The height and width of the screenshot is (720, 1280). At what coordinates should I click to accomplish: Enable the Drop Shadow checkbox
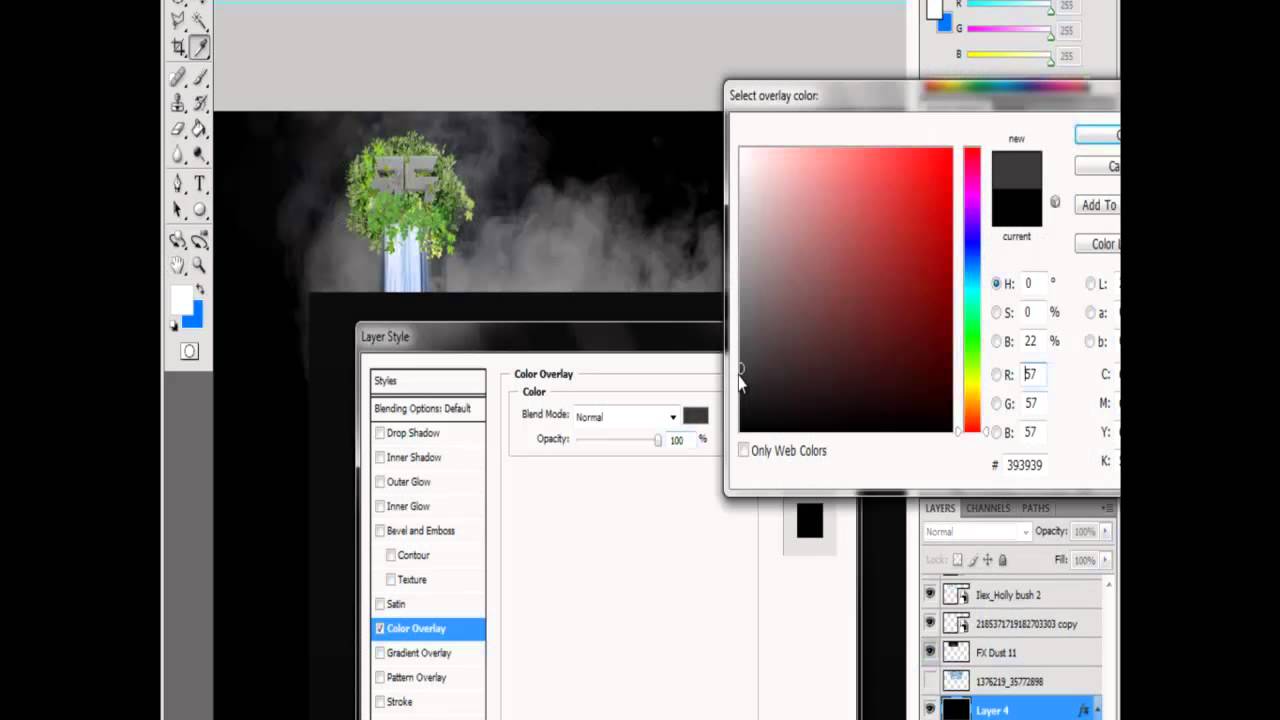[x=380, y=433]
